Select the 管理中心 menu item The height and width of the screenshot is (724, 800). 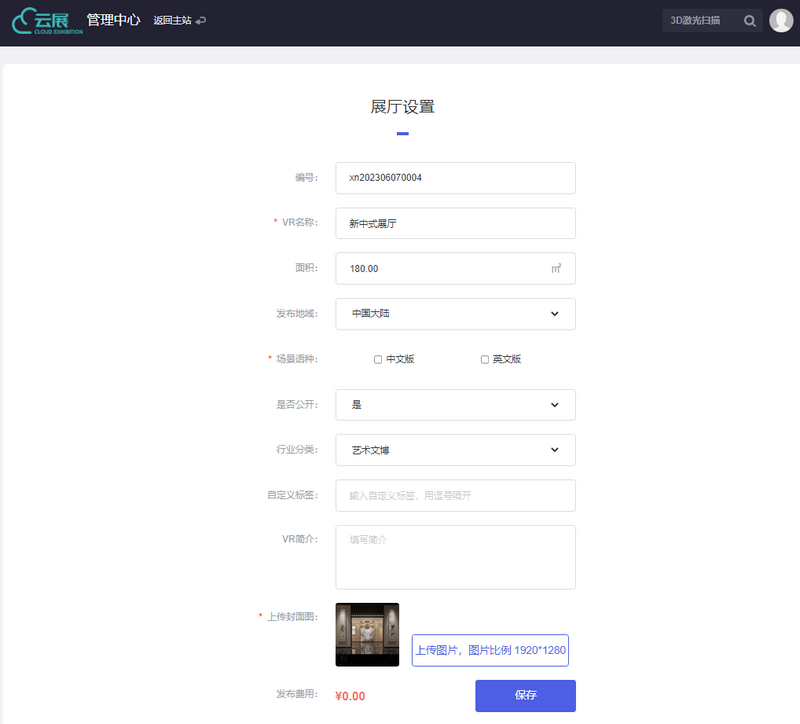[113, 19]
